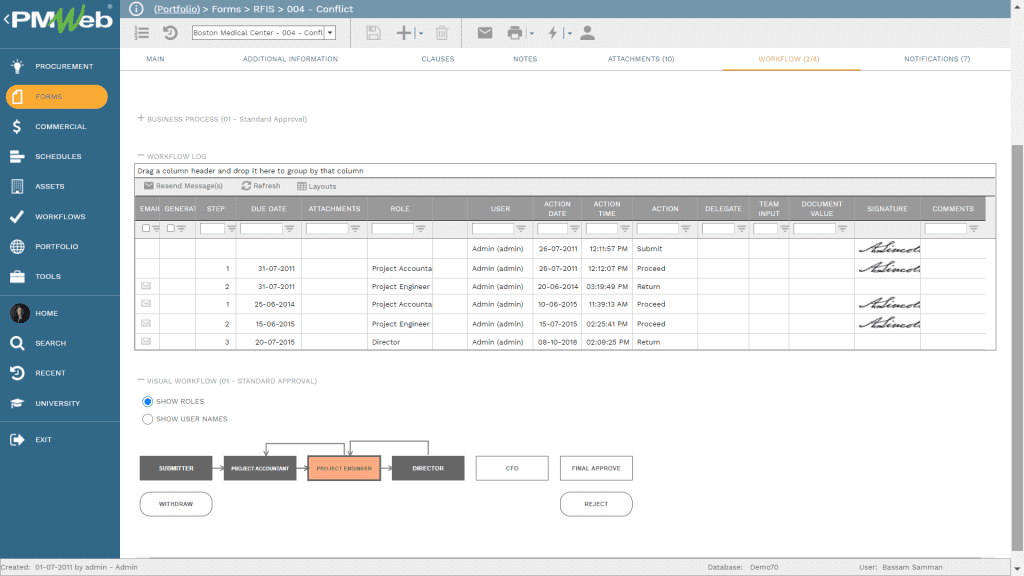This screenshot has height=576, width=1024.
Task: Click the vertical page scrollbar
Action: click(x=1017, y=346)
